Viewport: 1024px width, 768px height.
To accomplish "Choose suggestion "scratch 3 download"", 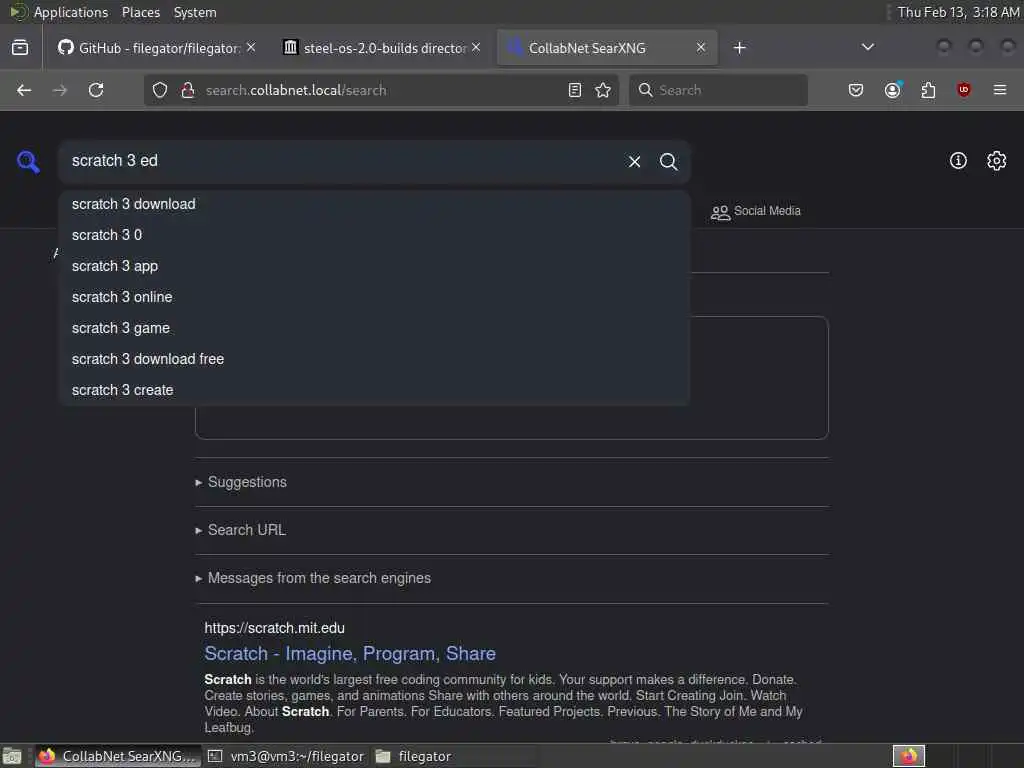I will (374, 204).
